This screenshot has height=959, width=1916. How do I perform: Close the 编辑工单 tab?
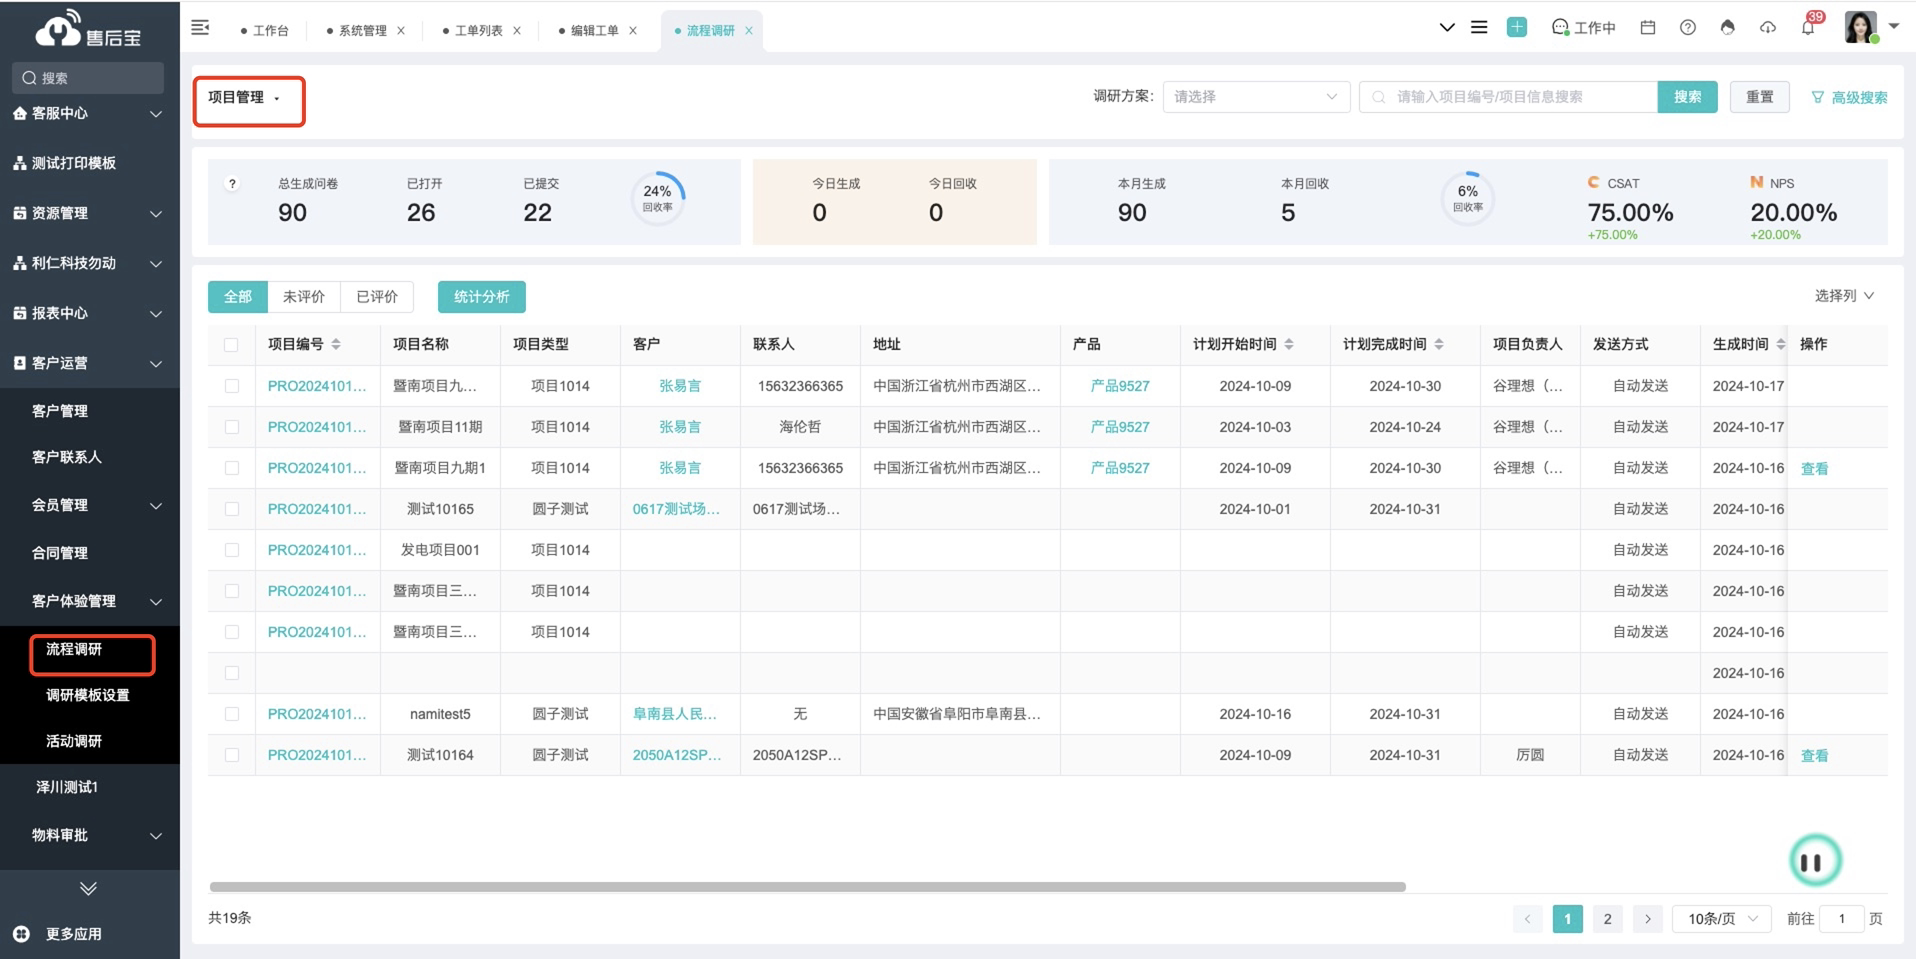click(x=633, y=31)
